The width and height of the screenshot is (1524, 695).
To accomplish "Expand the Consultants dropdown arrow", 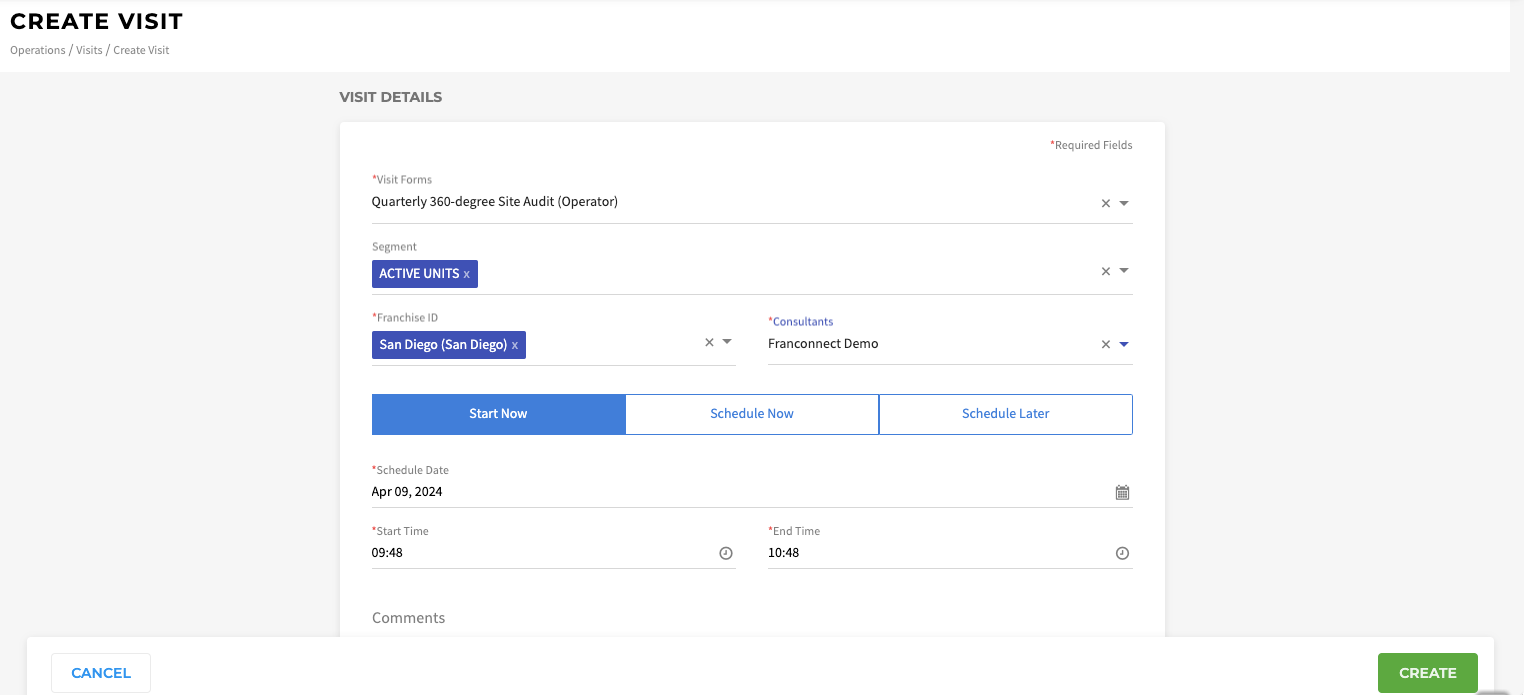I will (1124, 344).
